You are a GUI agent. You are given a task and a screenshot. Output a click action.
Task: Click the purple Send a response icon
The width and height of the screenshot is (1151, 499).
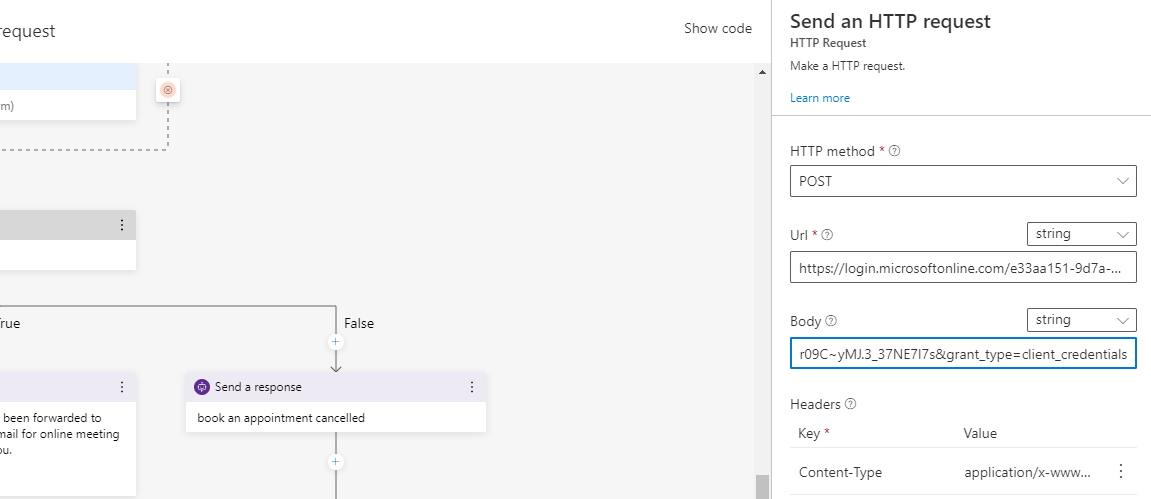click(202, 387)
